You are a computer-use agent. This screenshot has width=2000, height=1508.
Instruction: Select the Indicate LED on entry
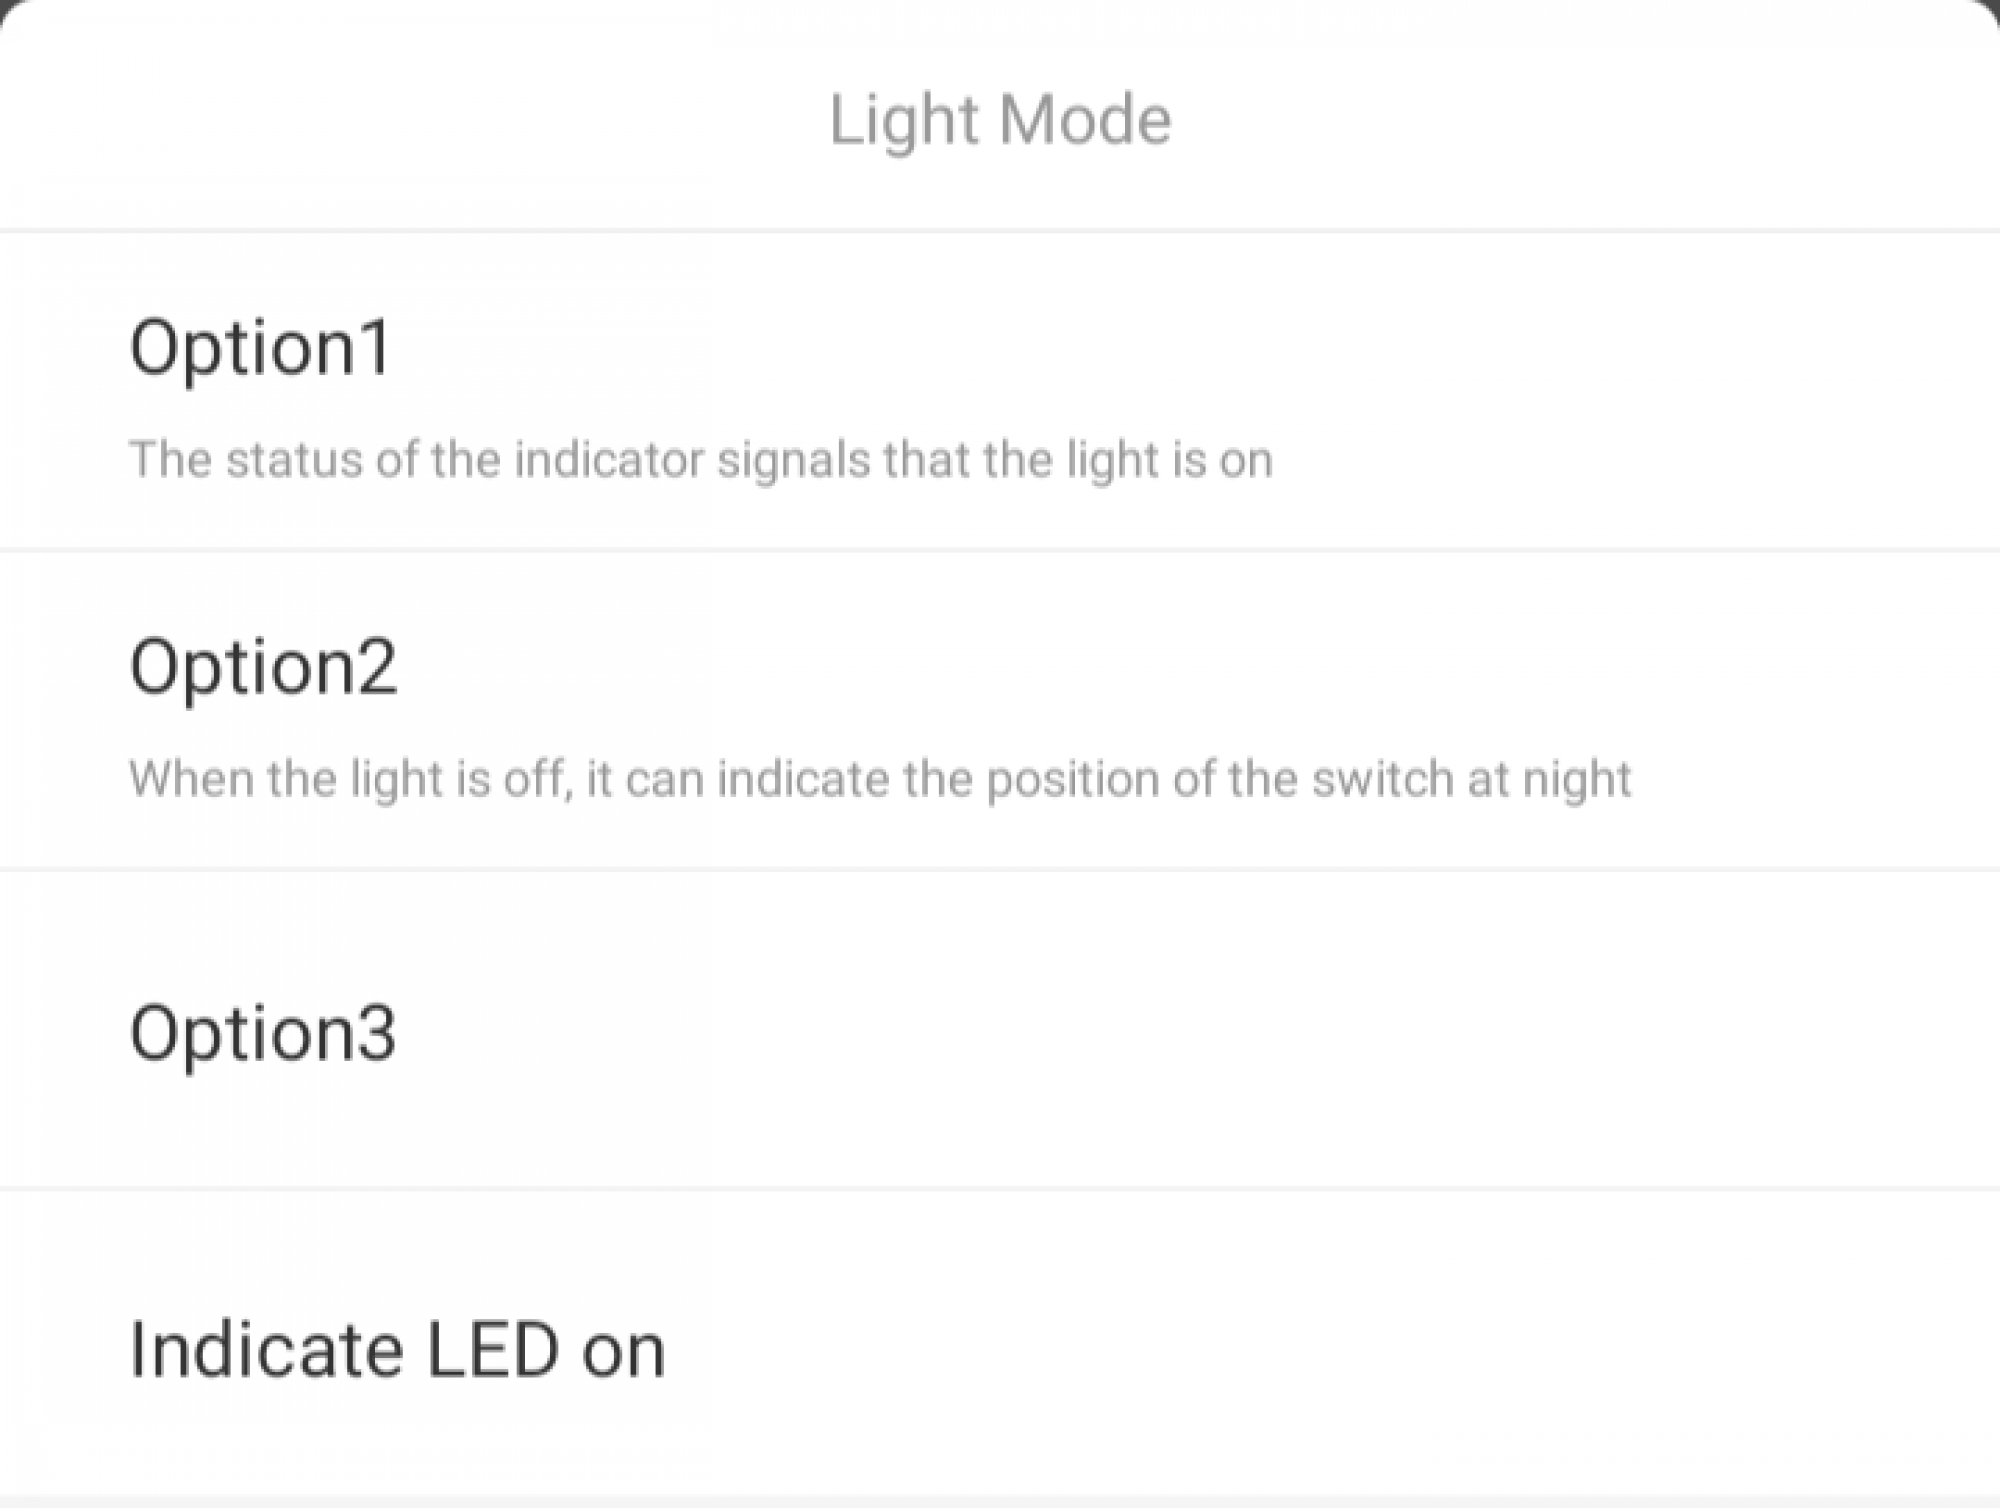point(1000,1345)
